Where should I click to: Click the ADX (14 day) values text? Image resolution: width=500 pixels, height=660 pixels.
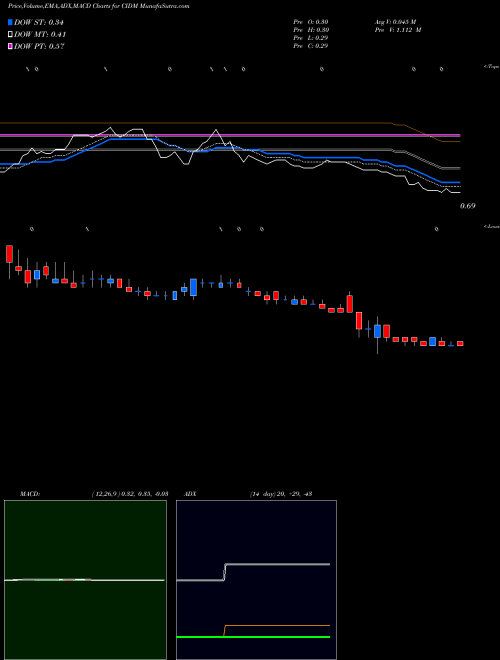[280, 494]
